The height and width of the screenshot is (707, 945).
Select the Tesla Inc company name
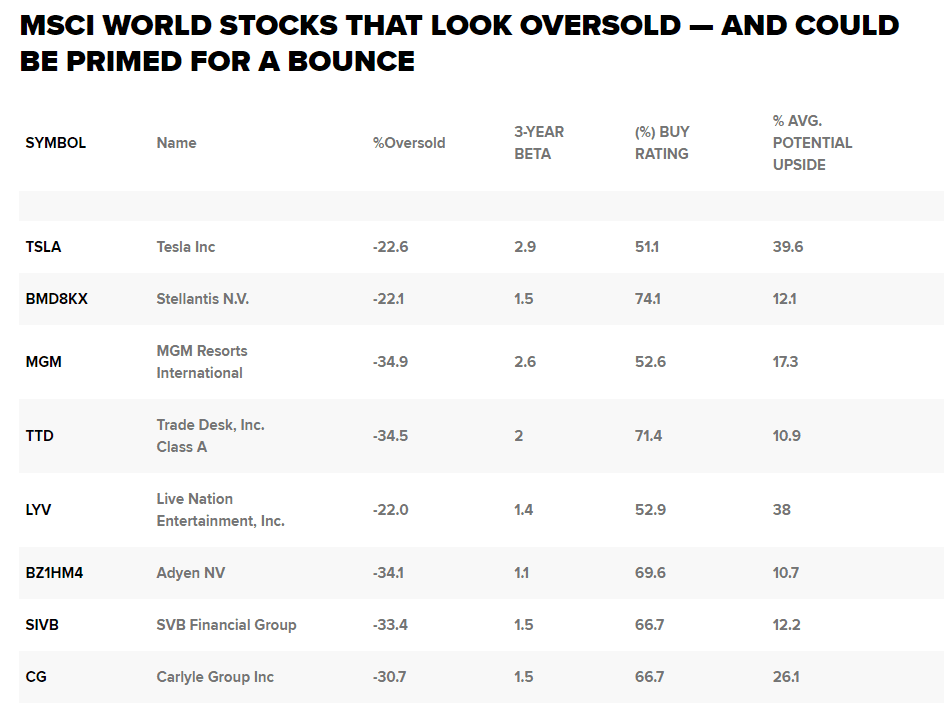pyautogui.click(x=186, y=247)
